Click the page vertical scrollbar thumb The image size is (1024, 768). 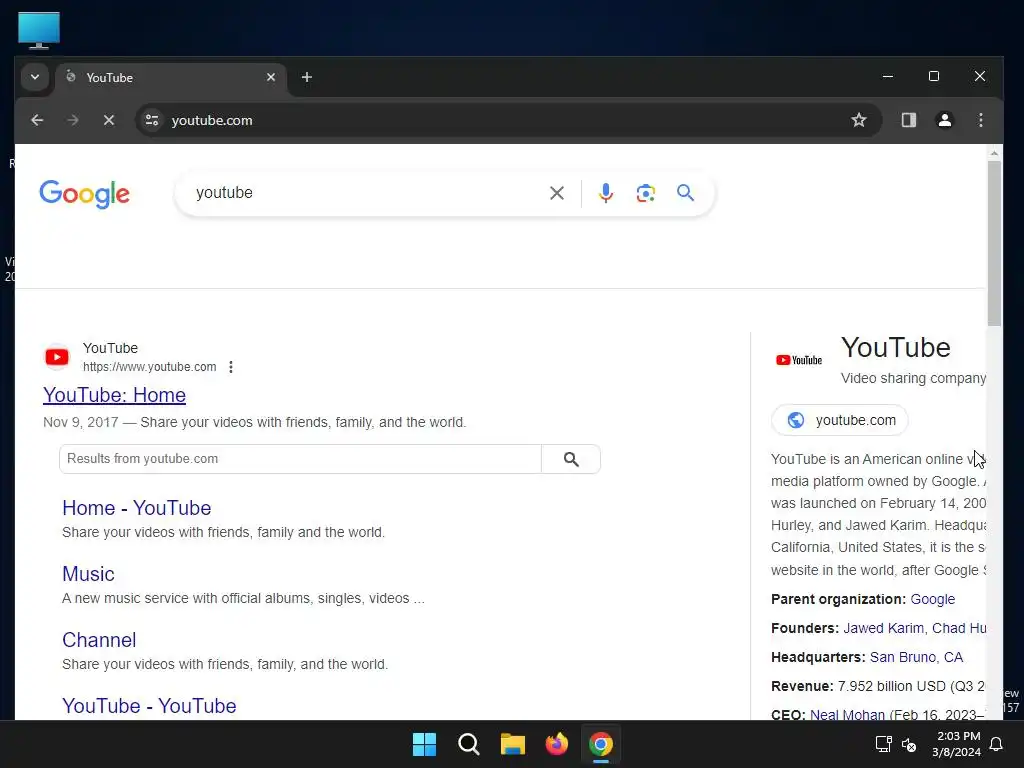(x=994, y=243)
